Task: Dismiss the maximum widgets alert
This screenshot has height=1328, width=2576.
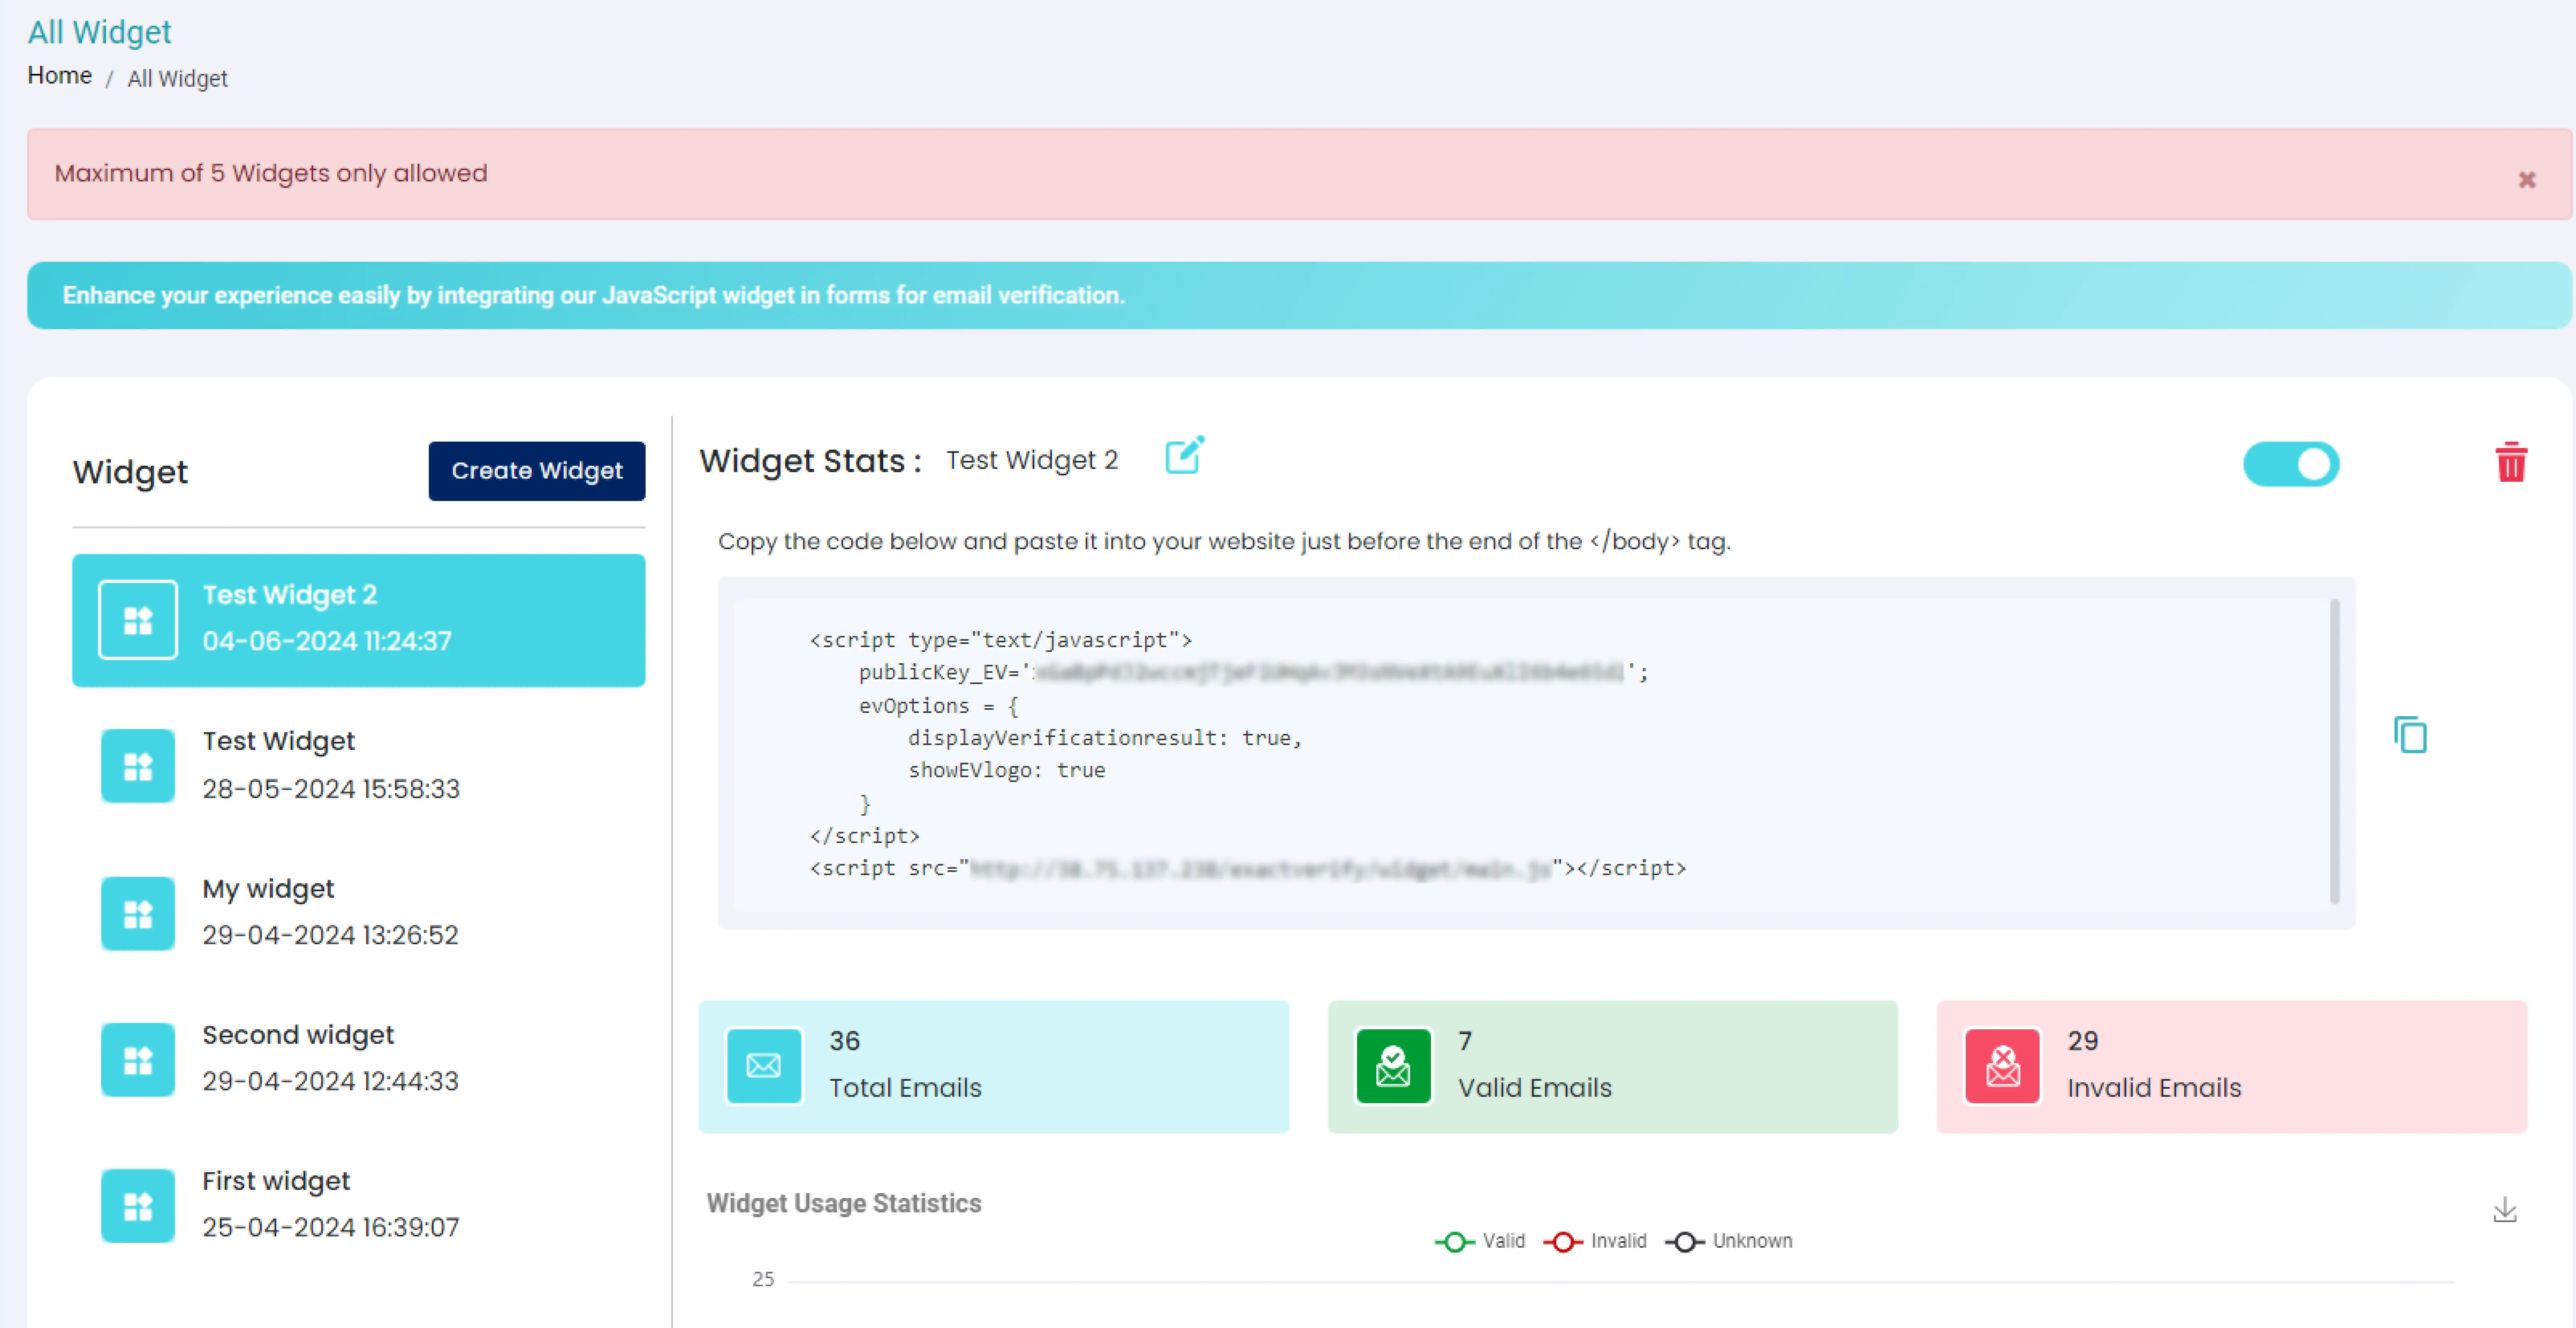Action: coord(2526,180)
